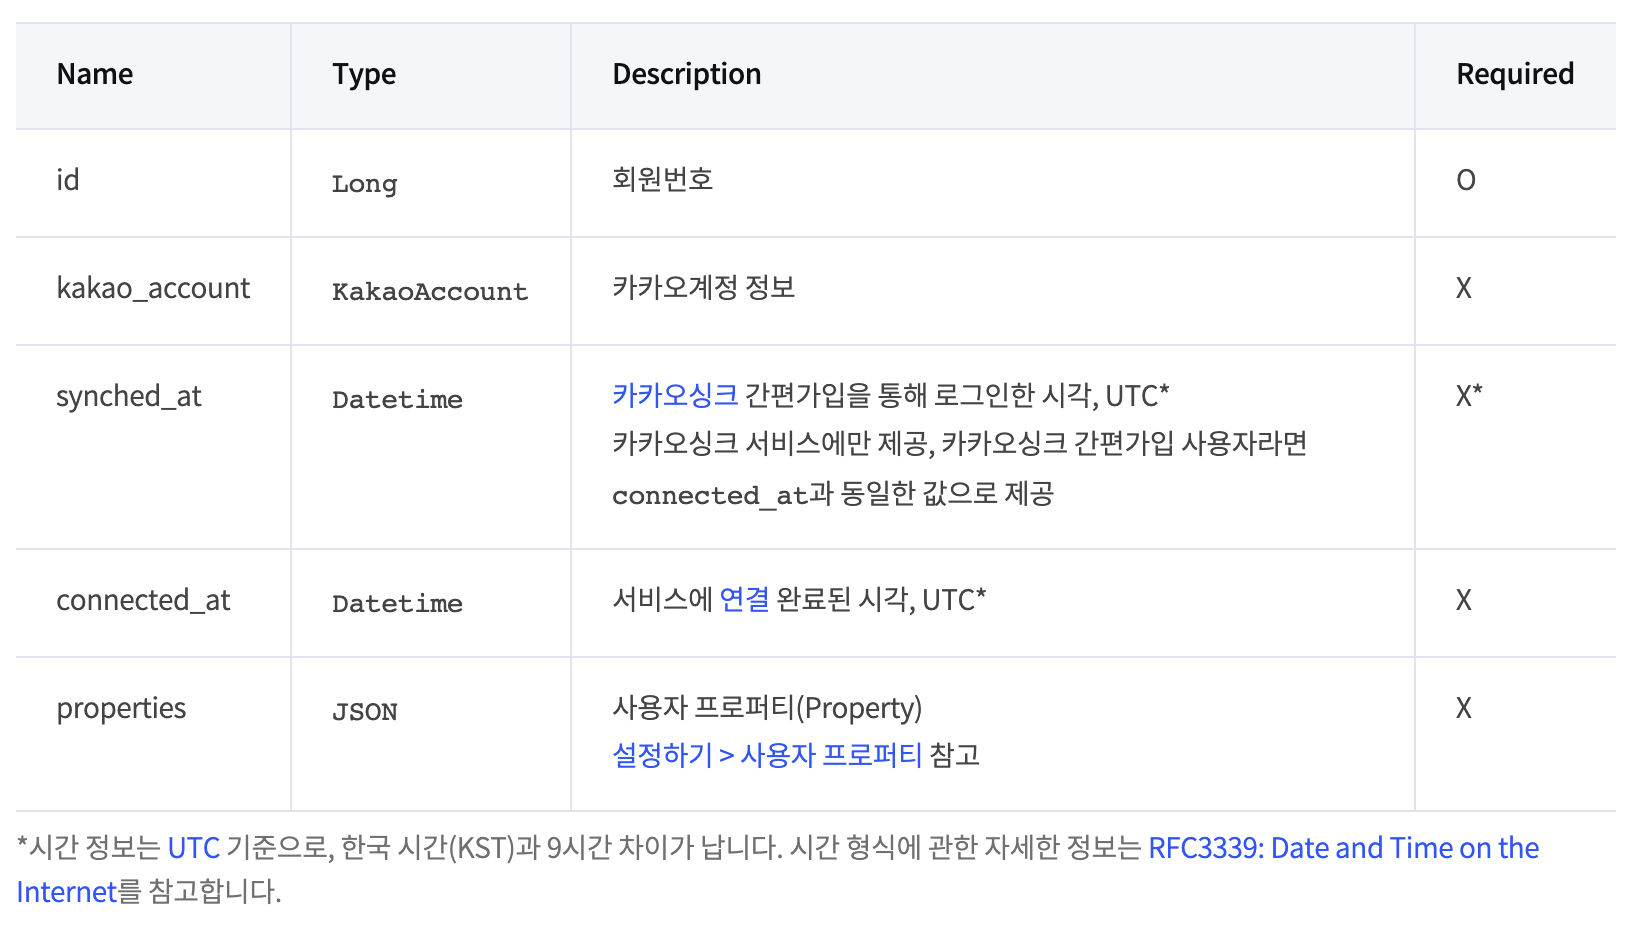The width and height of the screenshot is (1630, 944).
Task: Open the 카카오싱크 link
Action: click(674, 395)
